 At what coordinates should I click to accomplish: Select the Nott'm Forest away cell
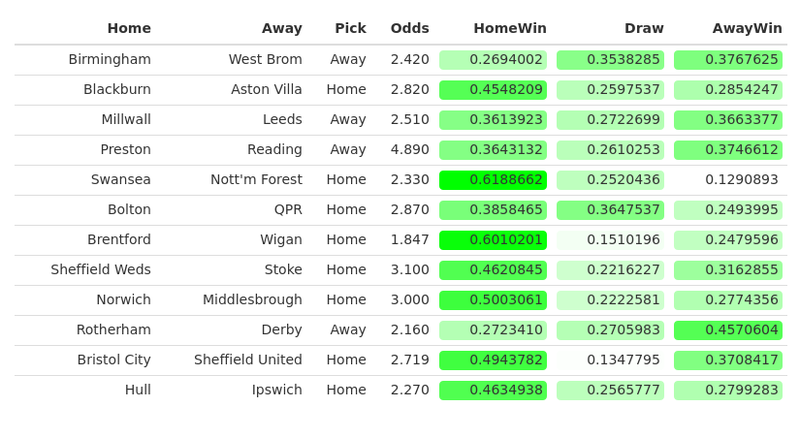coord(256,180)
